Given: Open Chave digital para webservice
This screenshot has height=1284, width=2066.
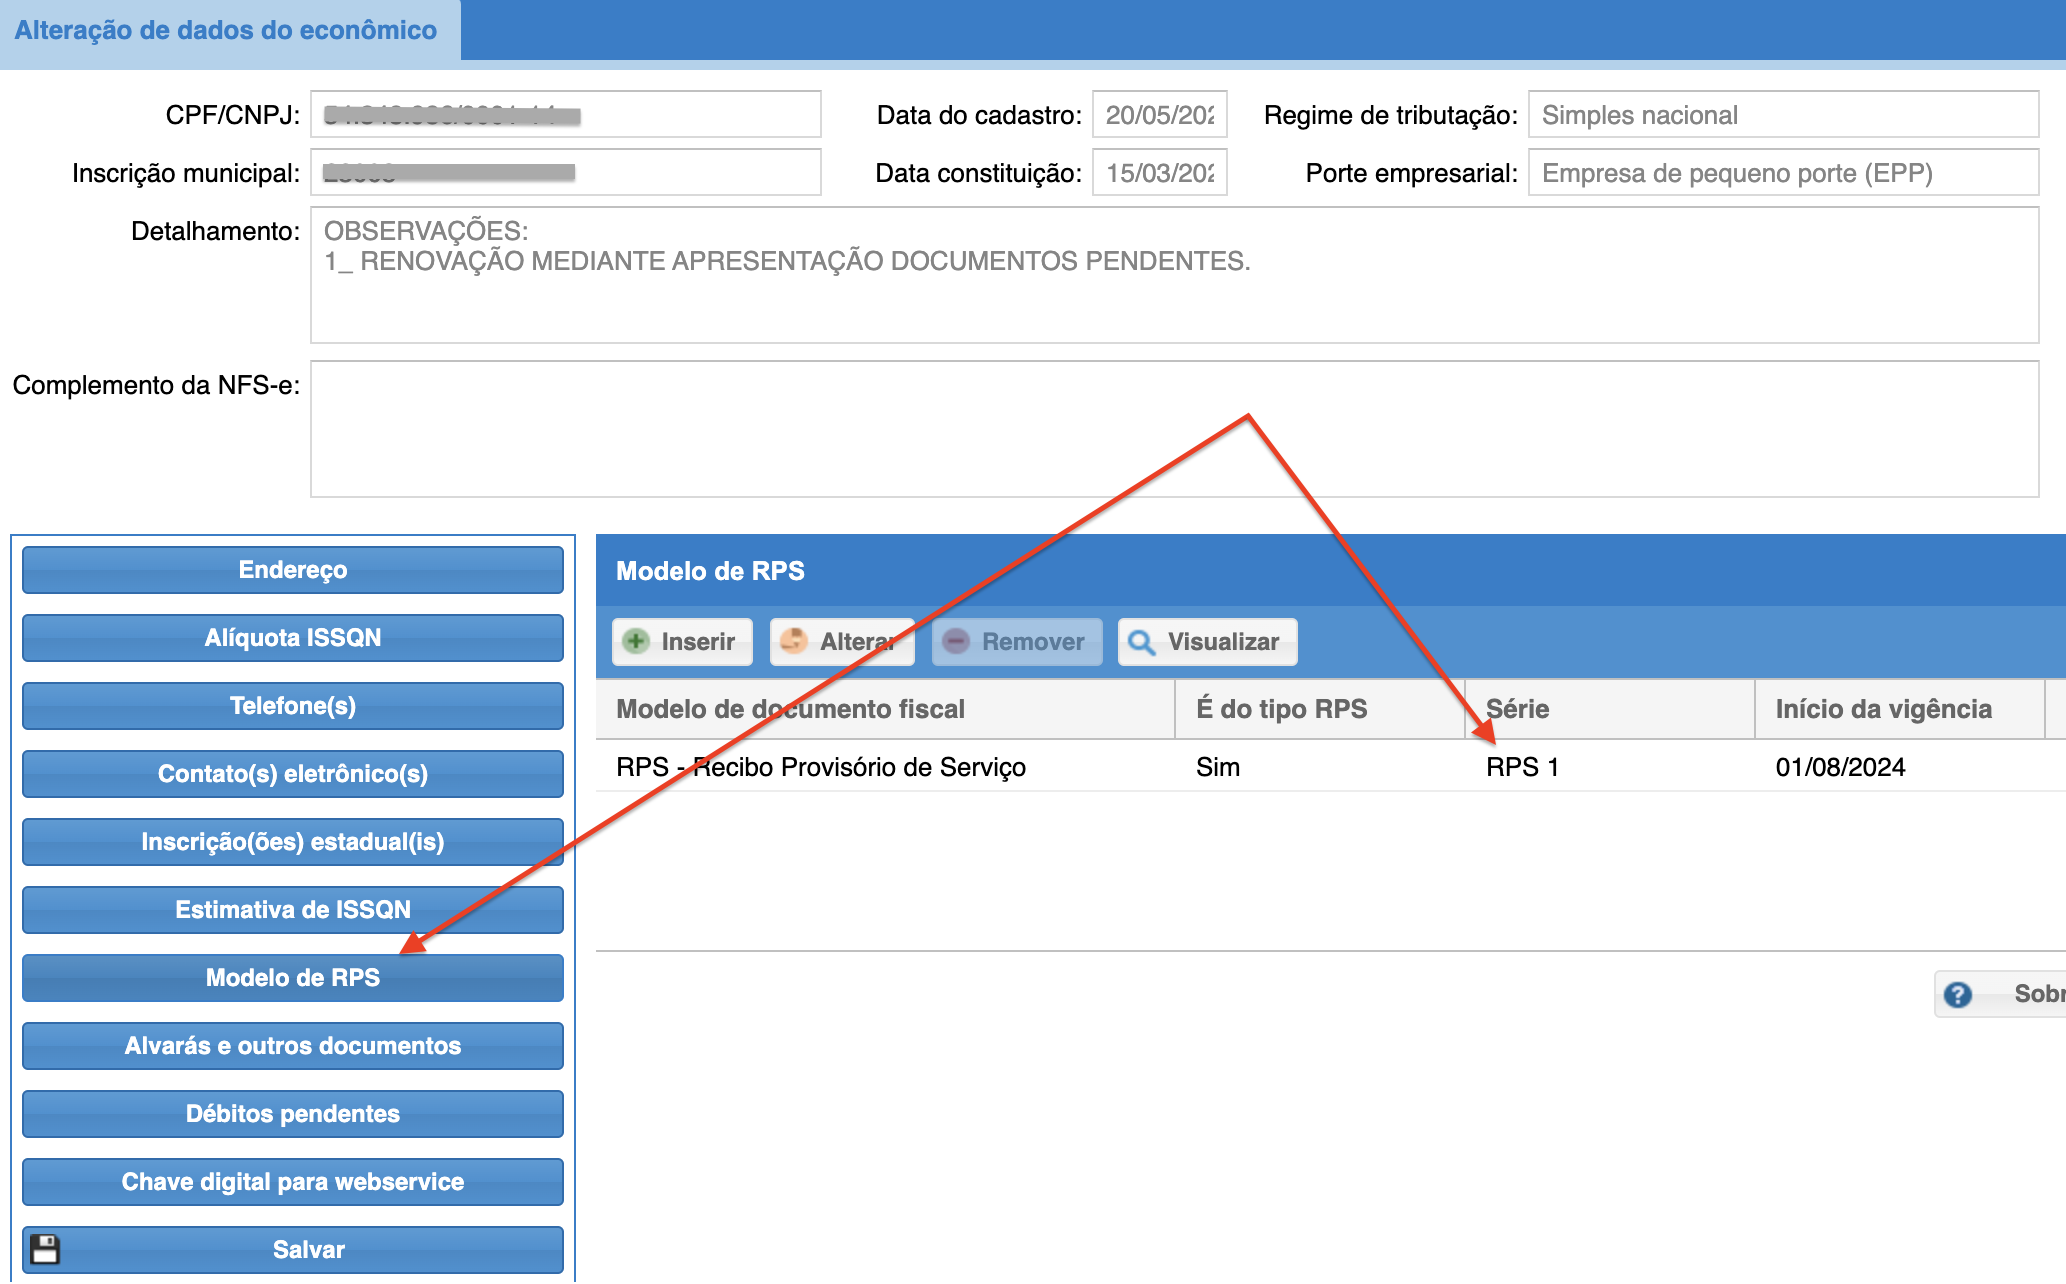Looking at the screenshot, I should tap(292, 1182).
